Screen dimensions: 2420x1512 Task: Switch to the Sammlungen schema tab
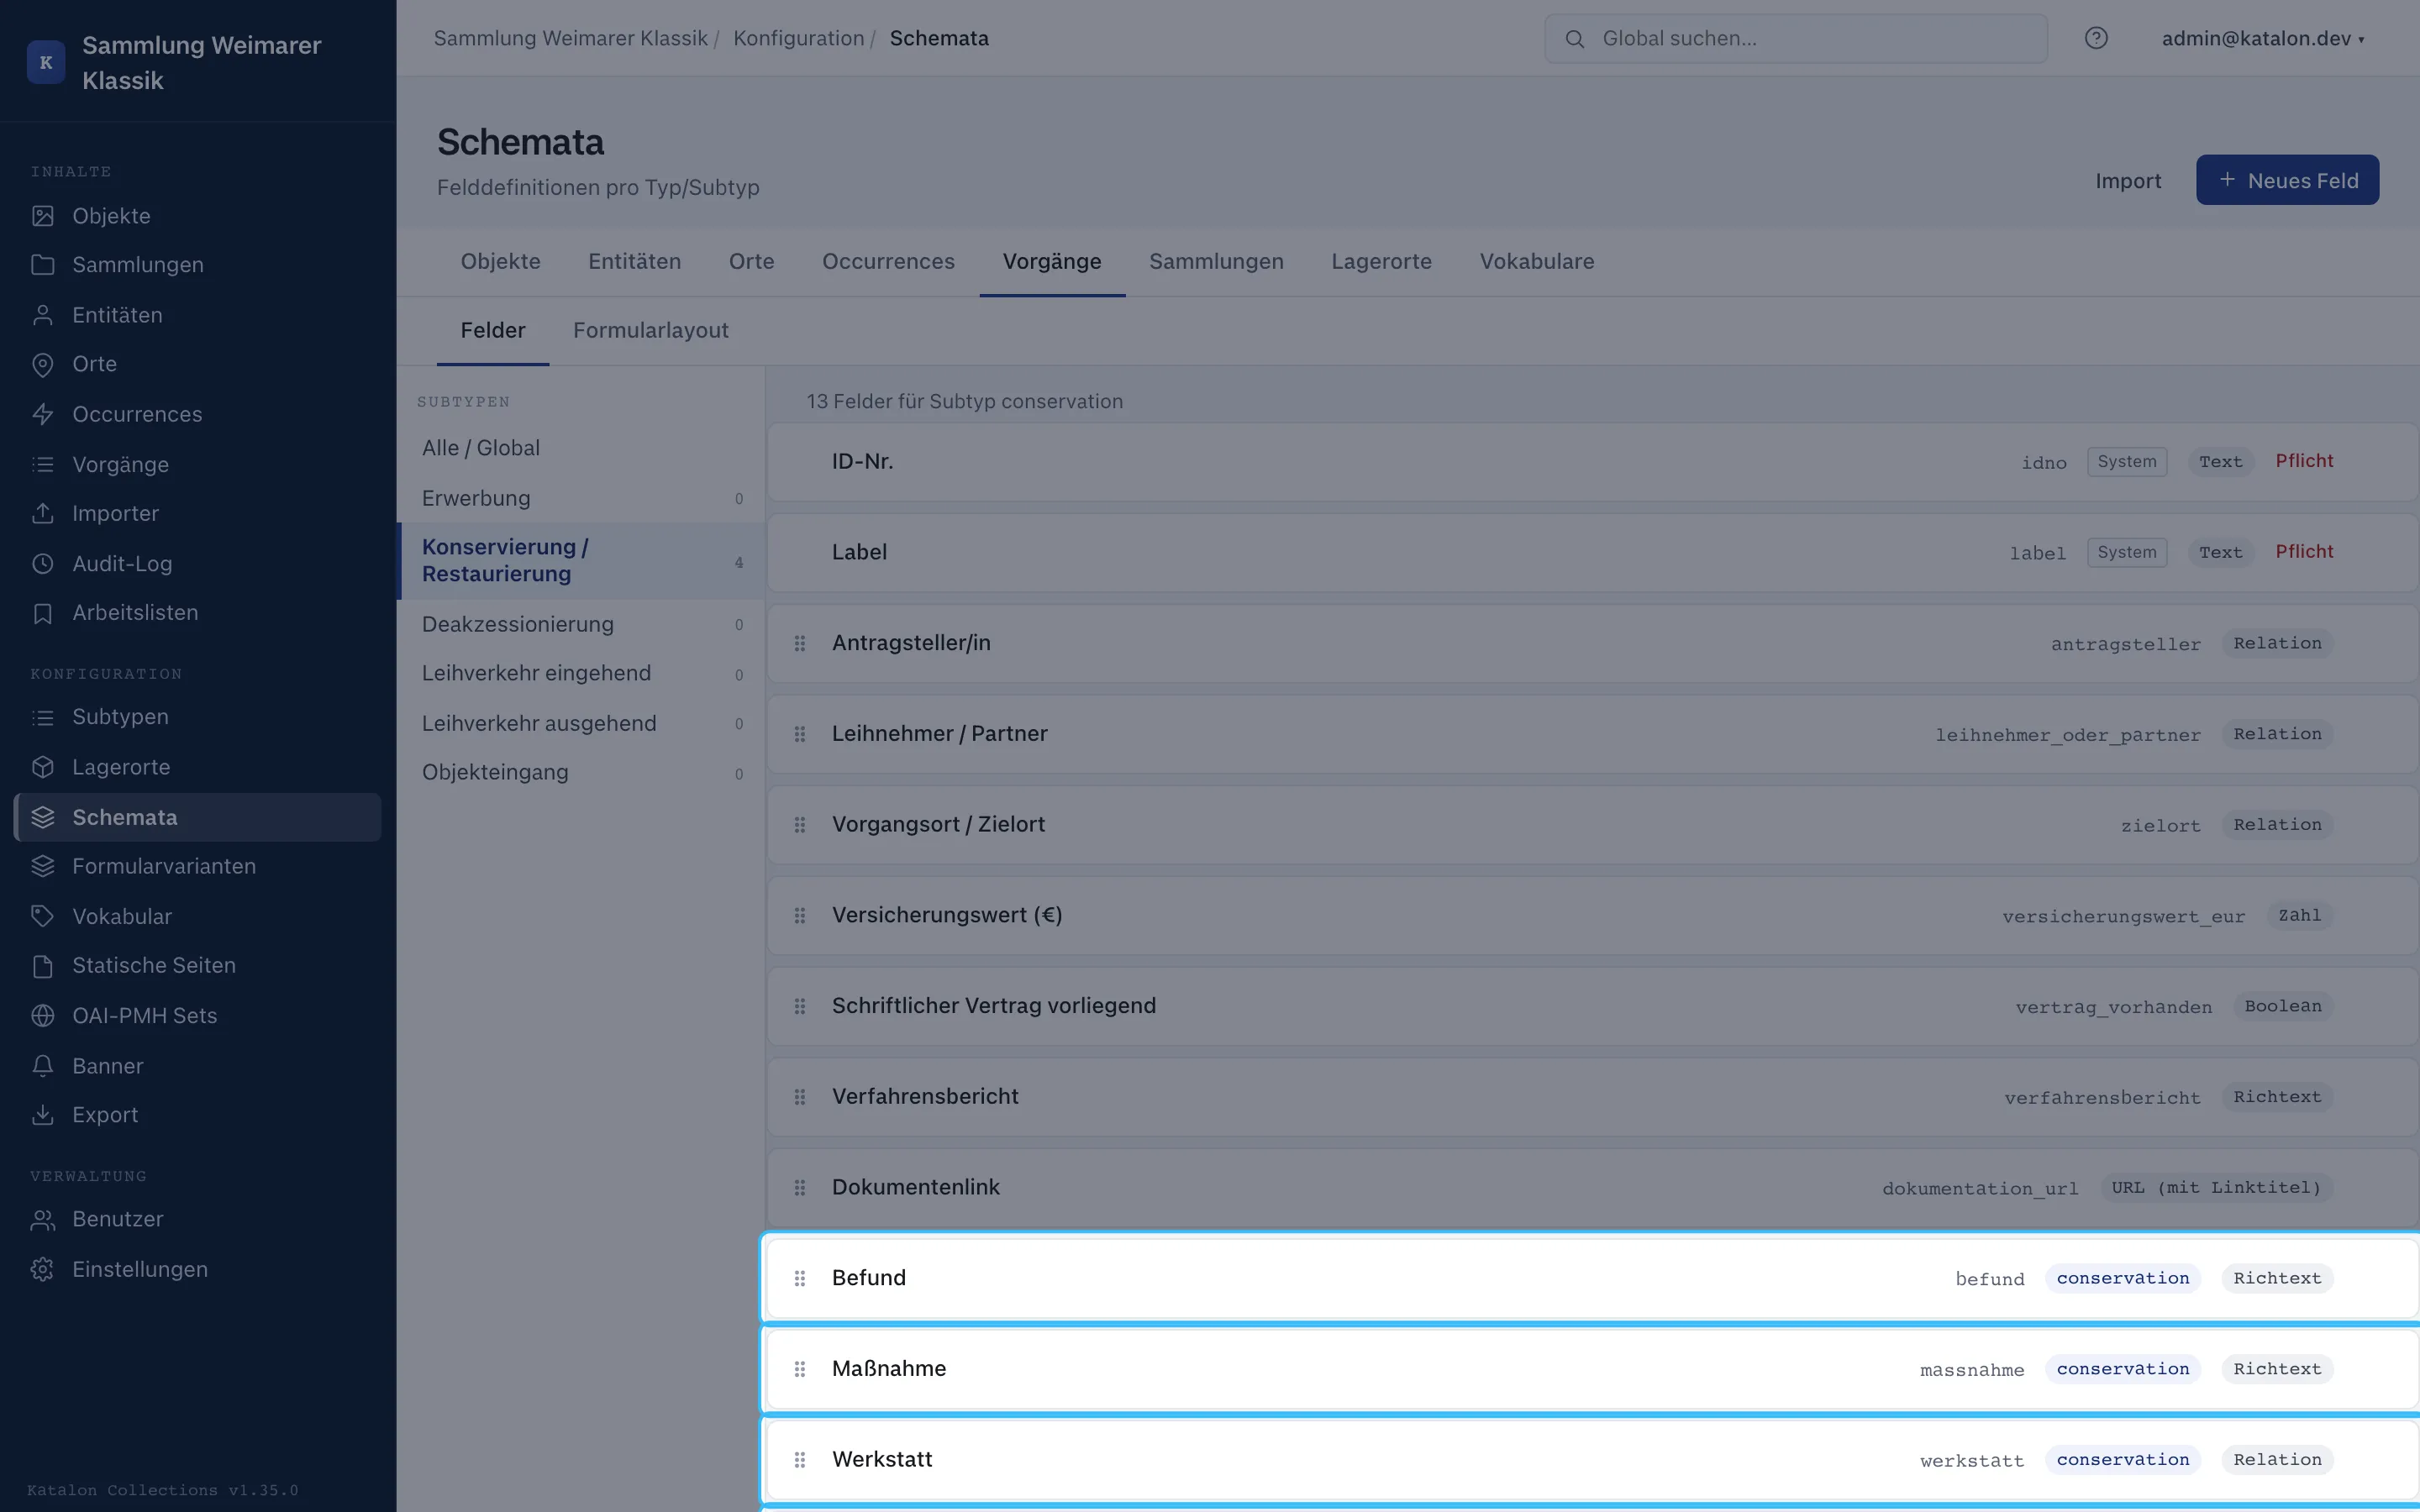1216,262
